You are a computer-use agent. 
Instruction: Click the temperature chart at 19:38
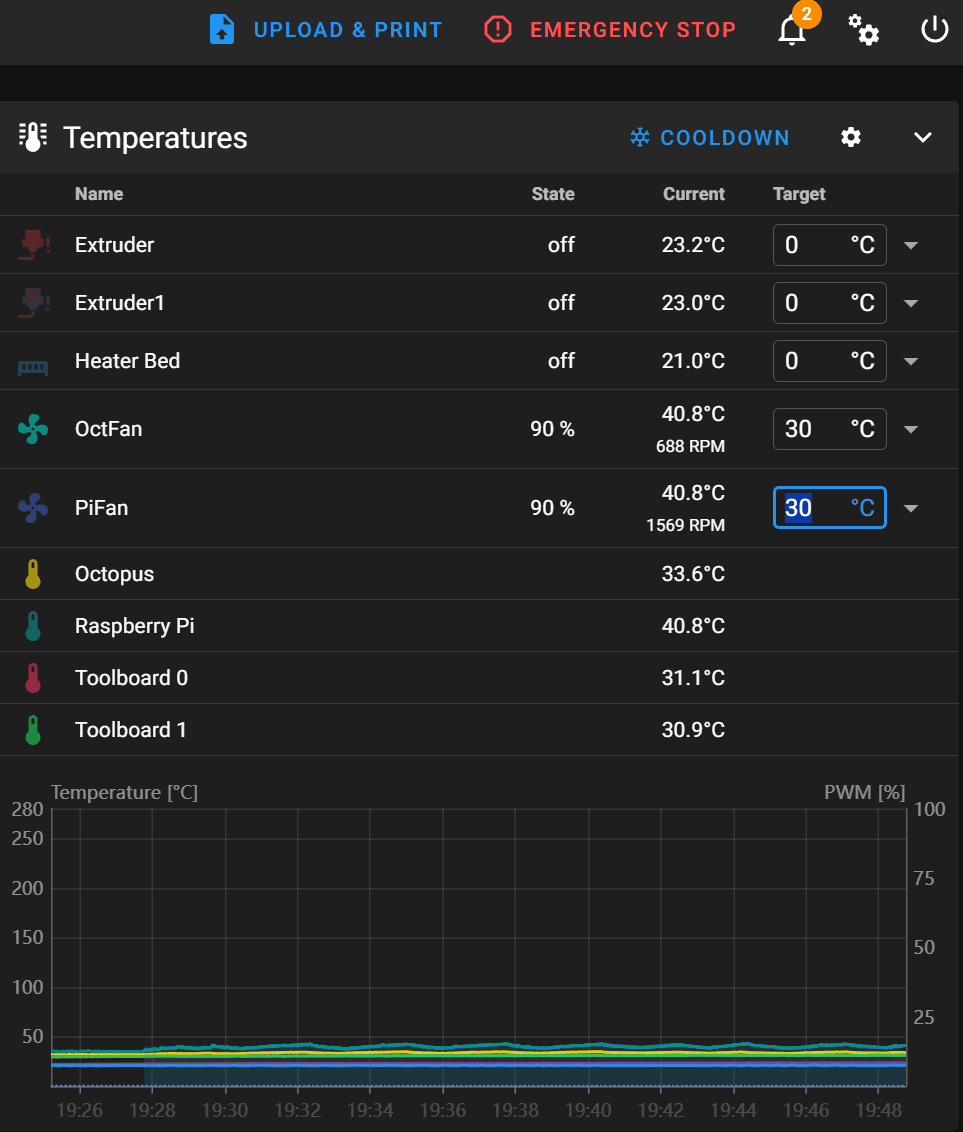(515, 947)
